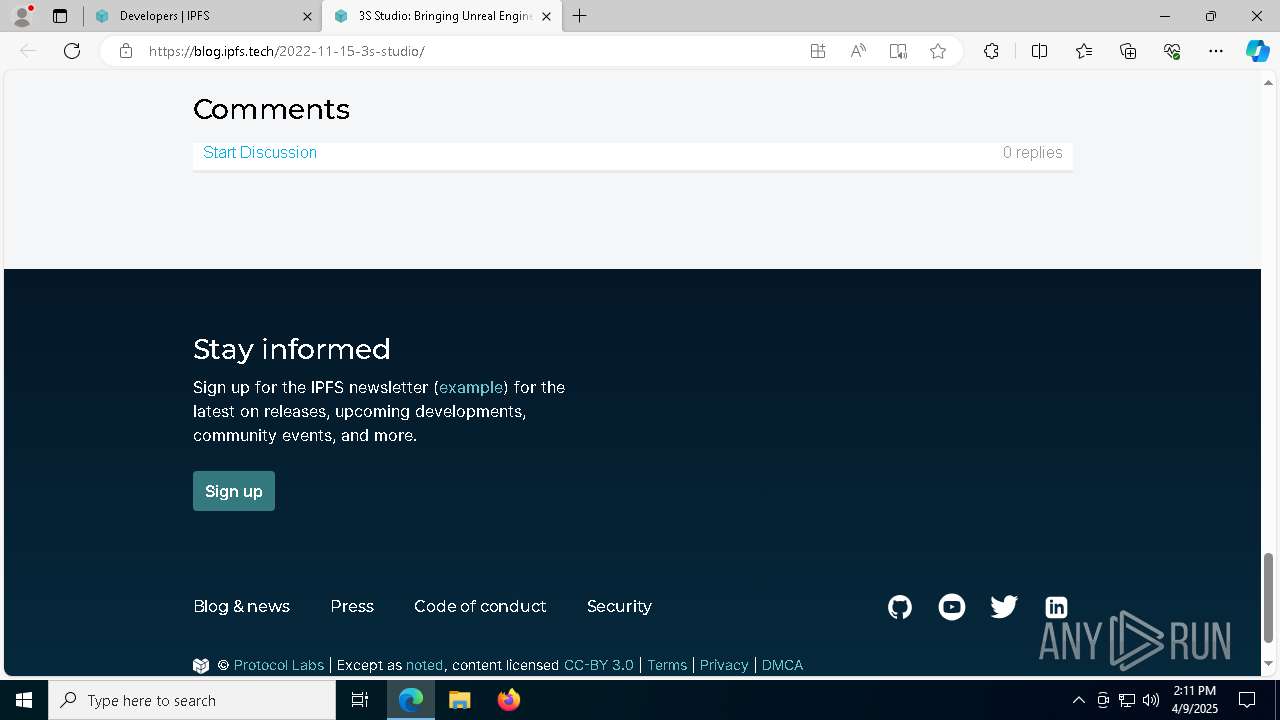Image resolution: width=1280 pixels, height=720 pixels.
Task: Click the noted link in footer
Action: (x=424, y=665)
